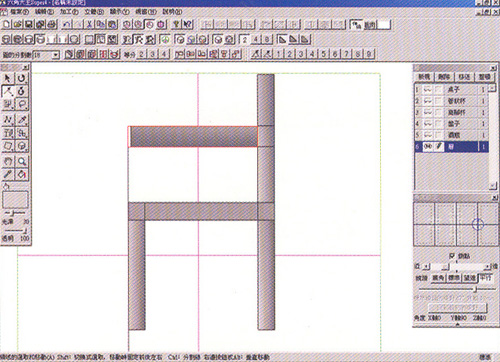Image resolution: width=500 pixels, height=362 pixels.
Task: Click the layer list scroll-down arrow
Action: pos(493,186)
